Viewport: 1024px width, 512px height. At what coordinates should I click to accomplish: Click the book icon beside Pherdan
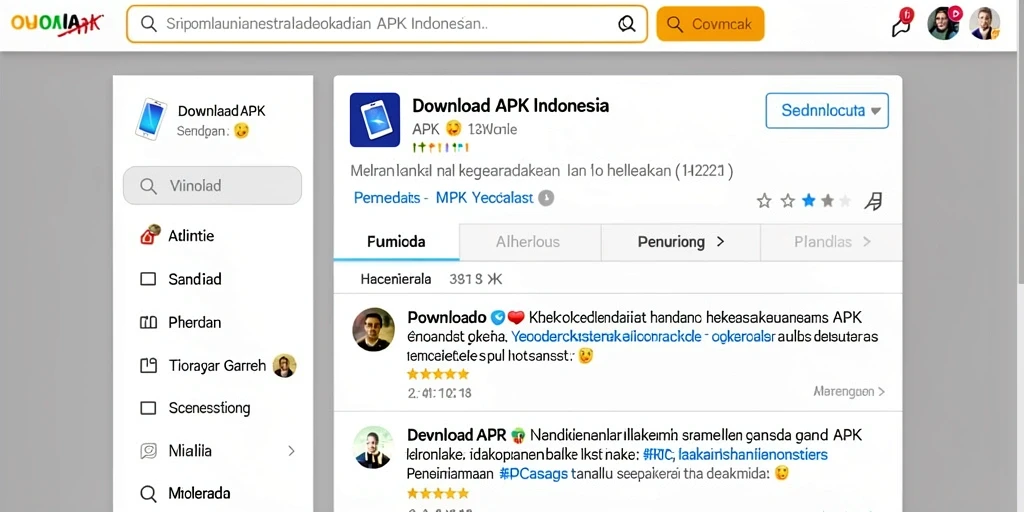(148, 322)
